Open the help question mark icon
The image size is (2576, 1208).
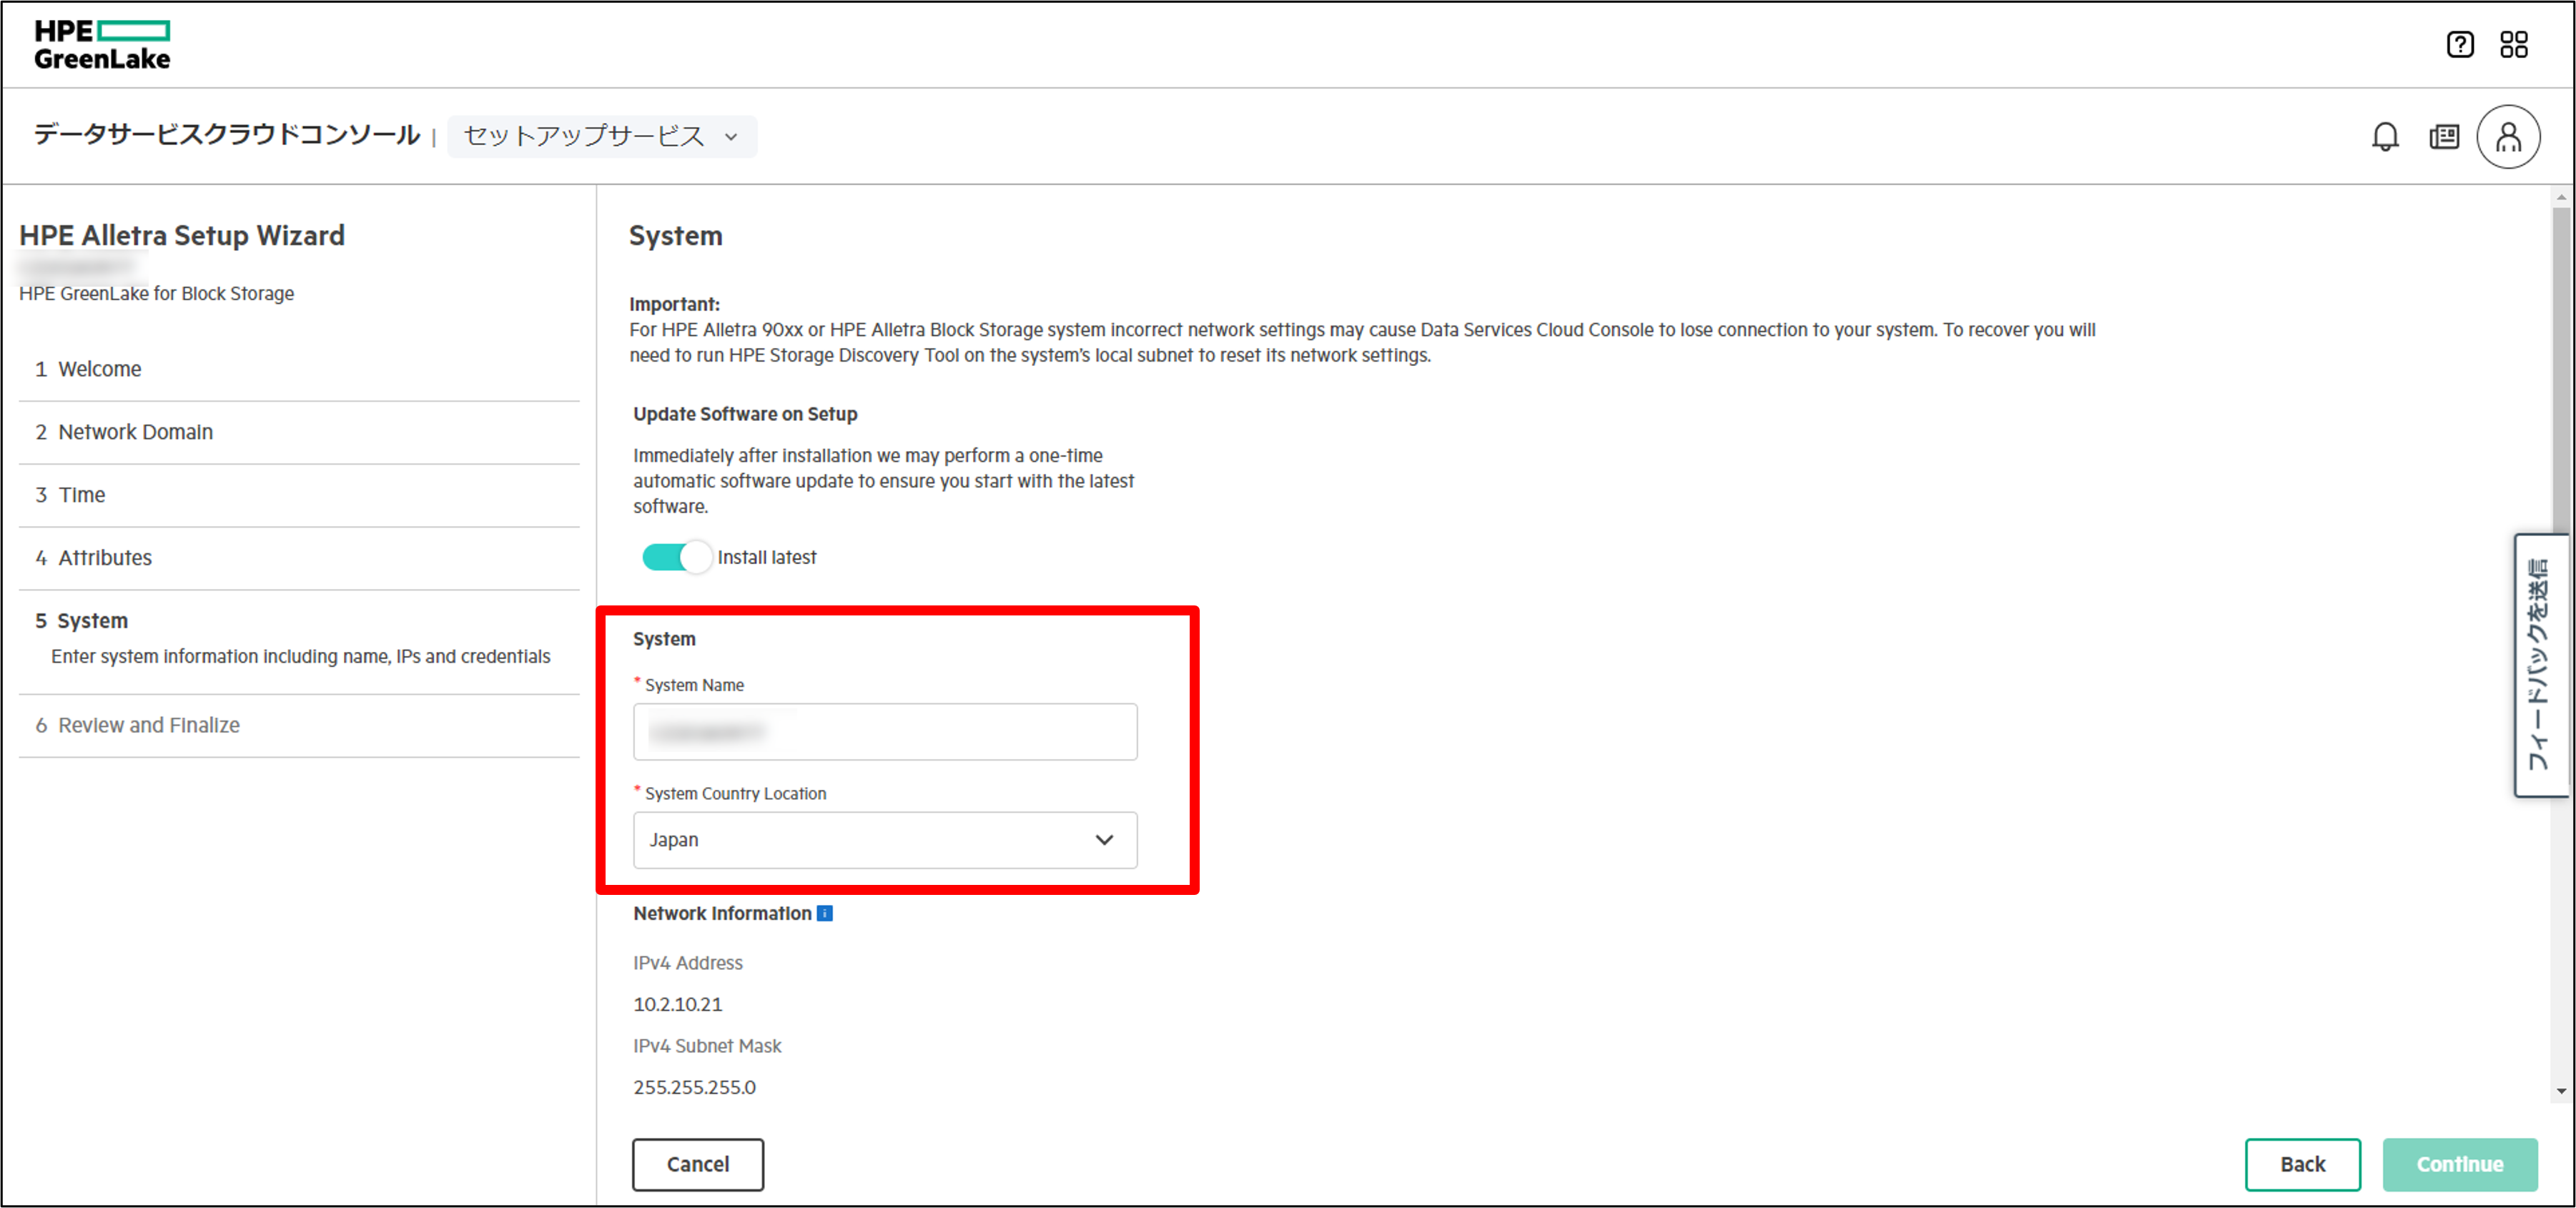click(x=2460, y=45)
